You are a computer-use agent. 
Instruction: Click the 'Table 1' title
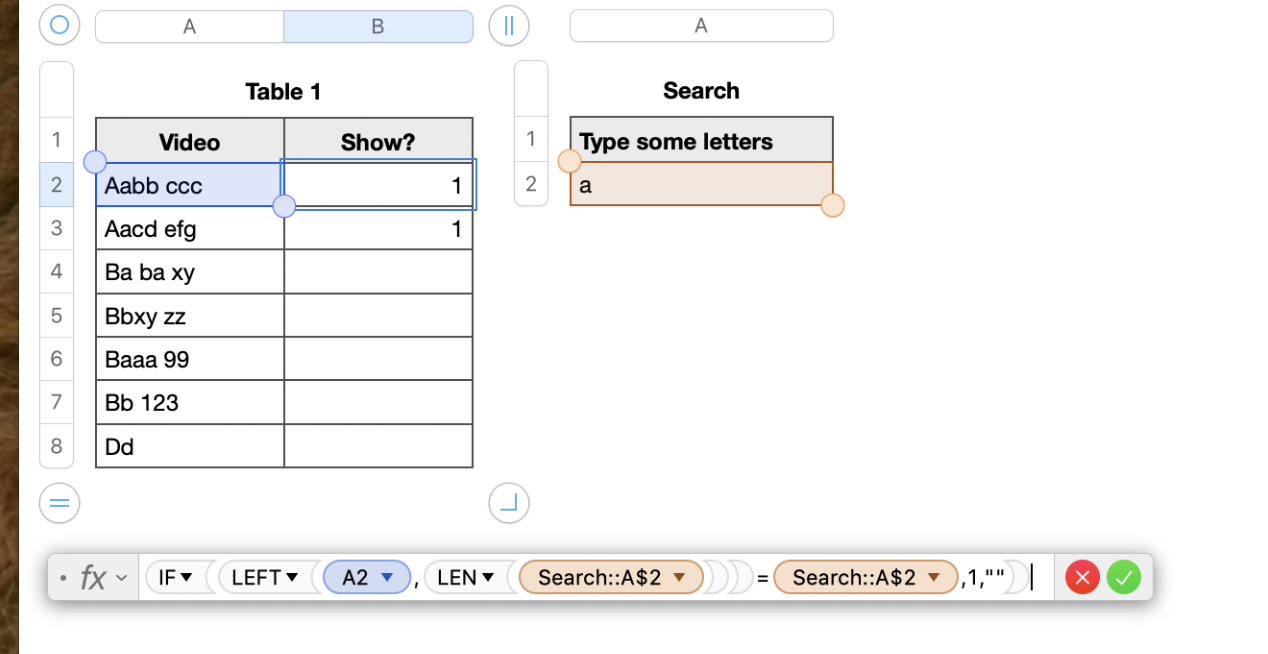pos(283,92)
